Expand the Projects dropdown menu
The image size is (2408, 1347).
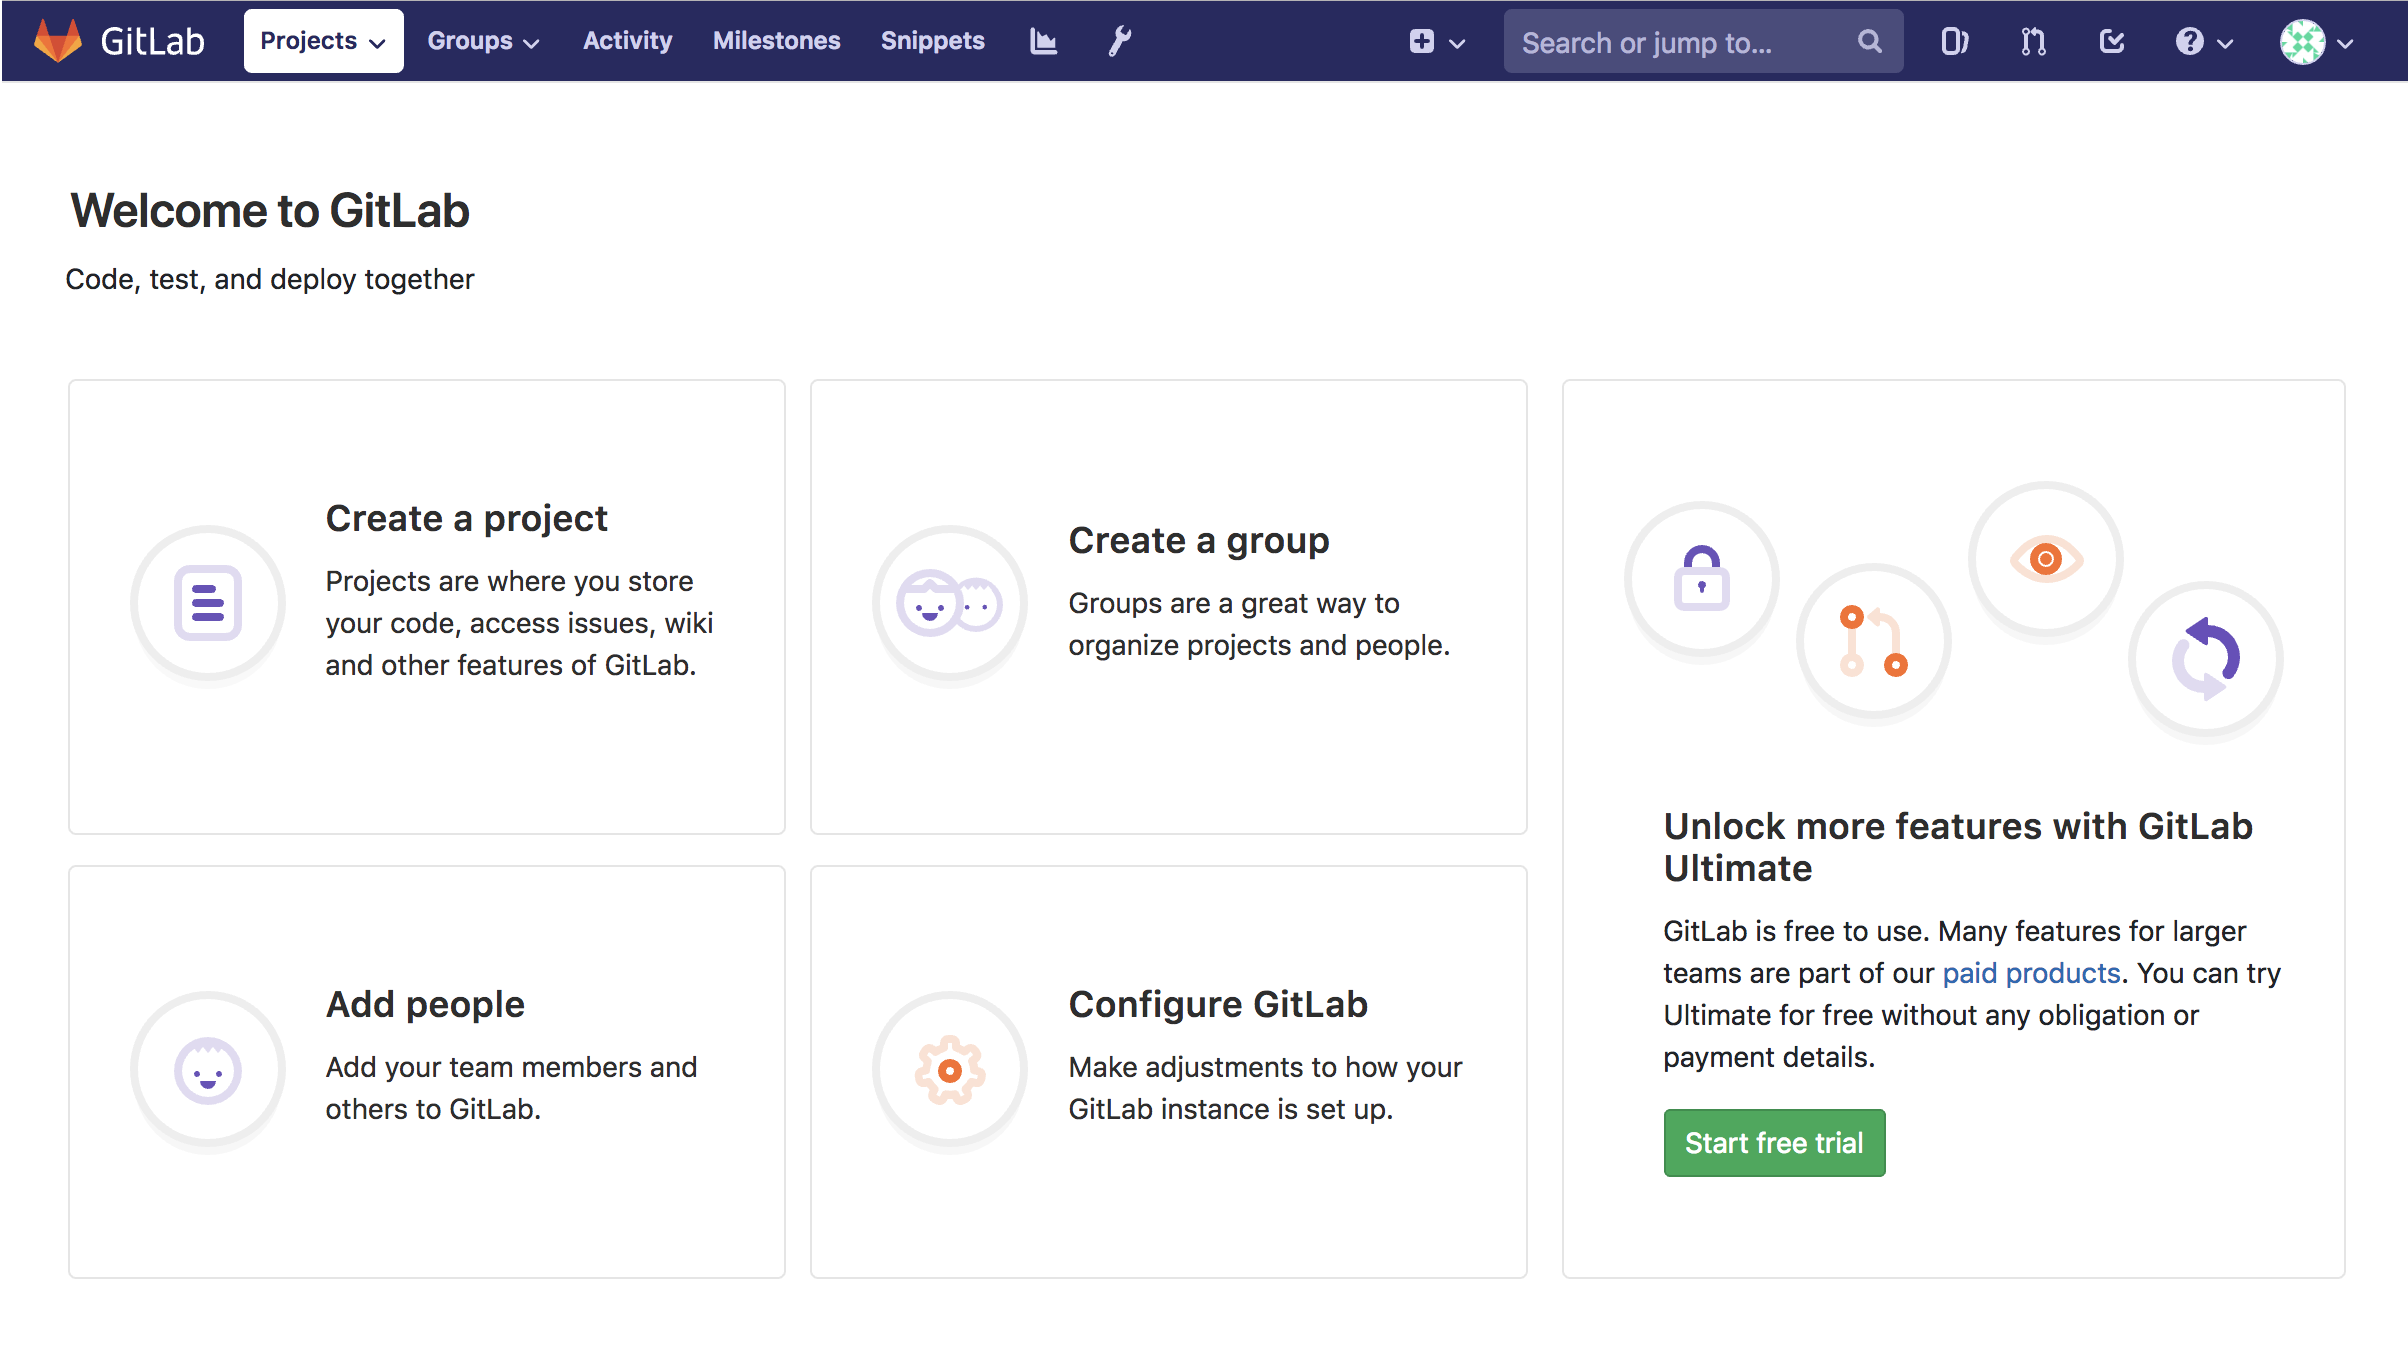321,41
